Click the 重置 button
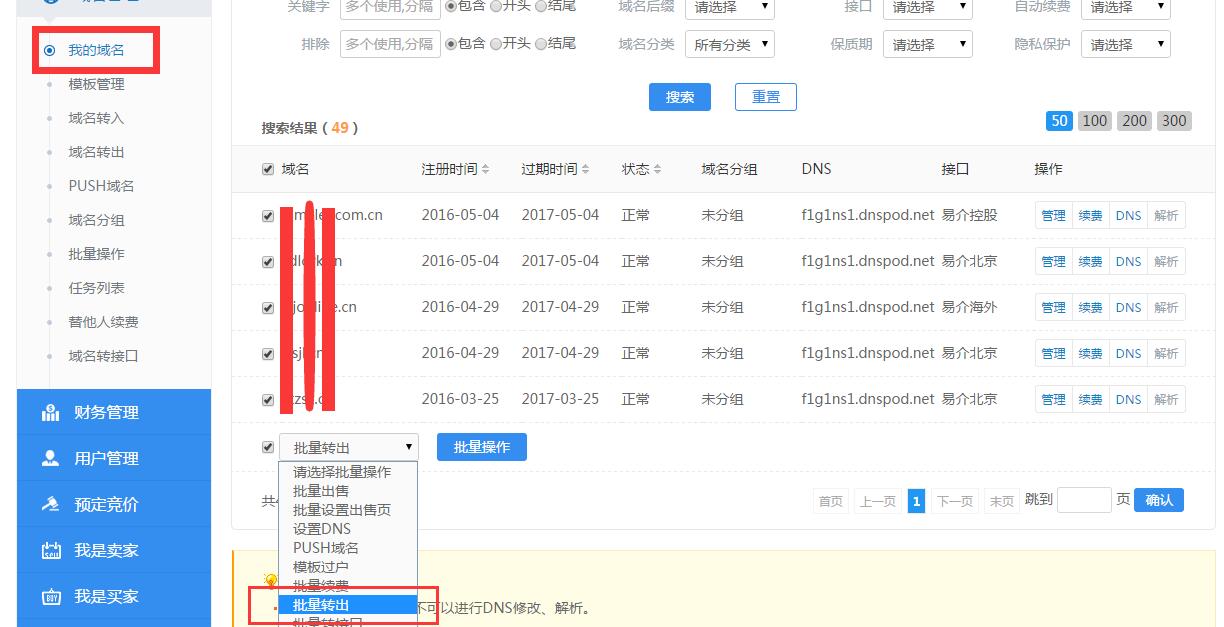Viewport: 1224px width, 627px height. coord(766,97)
